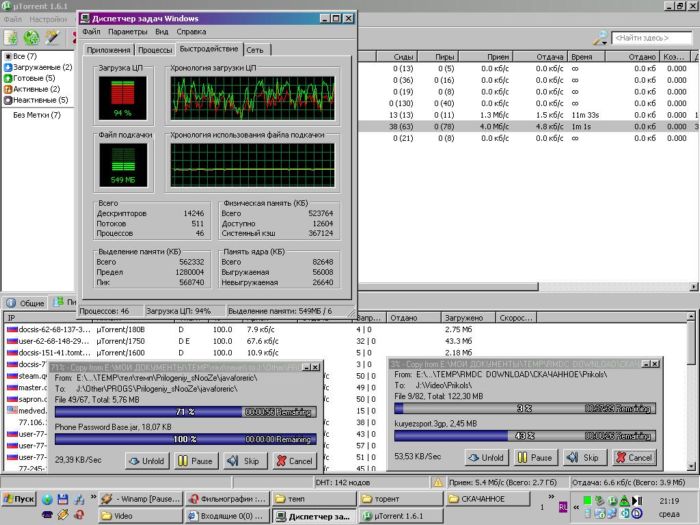This screenshot has height=525, width=700.
Task: Open the Вид menu in Task Manager
Action: click(x=162, y=32)
